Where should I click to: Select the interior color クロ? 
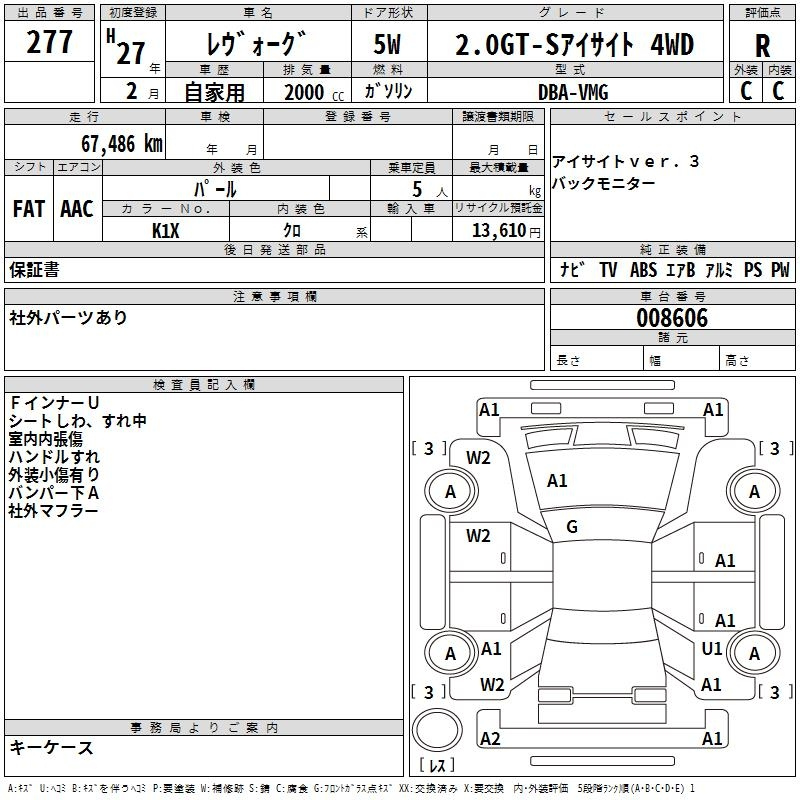pos(292,231)
